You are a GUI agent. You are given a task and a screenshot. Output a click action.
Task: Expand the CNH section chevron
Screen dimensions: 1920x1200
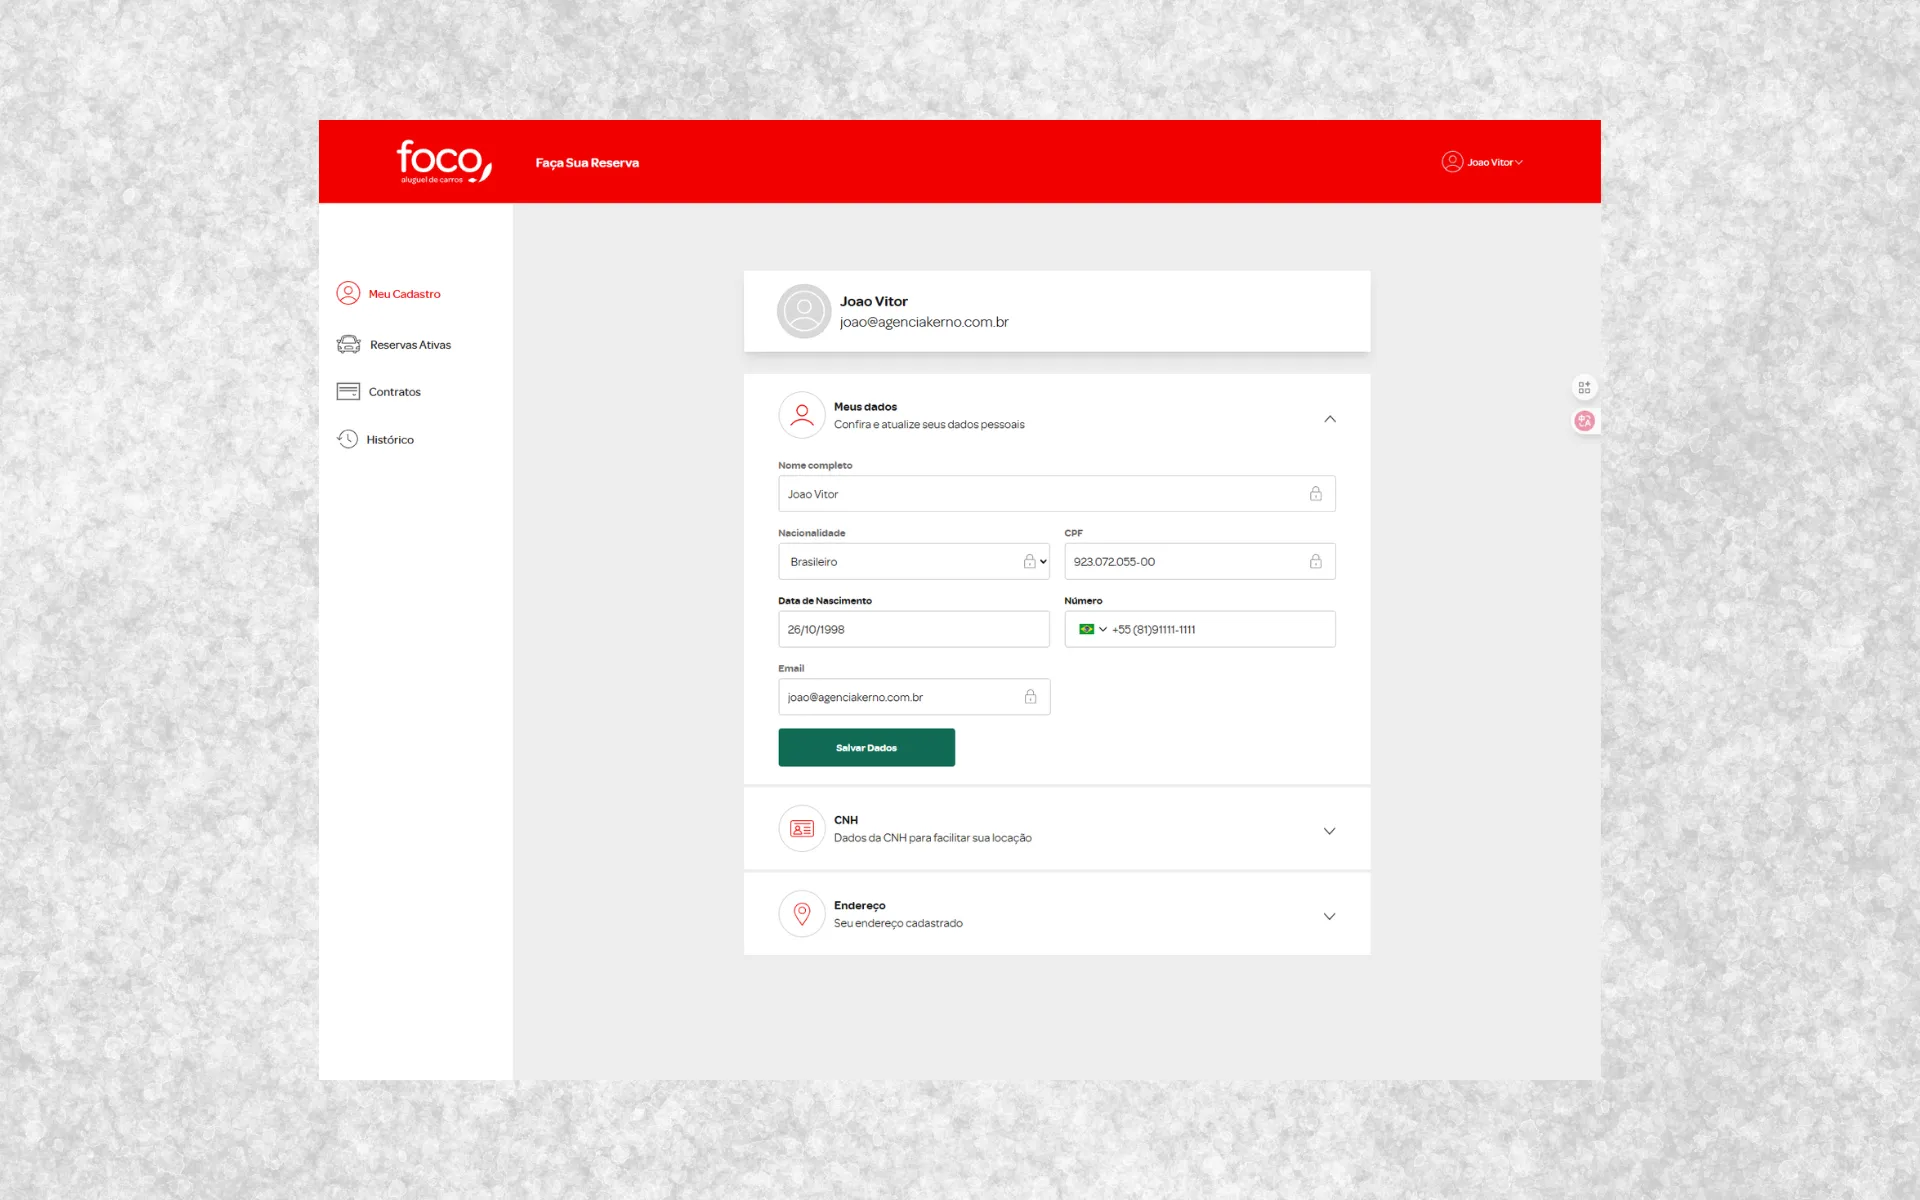click(x=1330, y=830)
